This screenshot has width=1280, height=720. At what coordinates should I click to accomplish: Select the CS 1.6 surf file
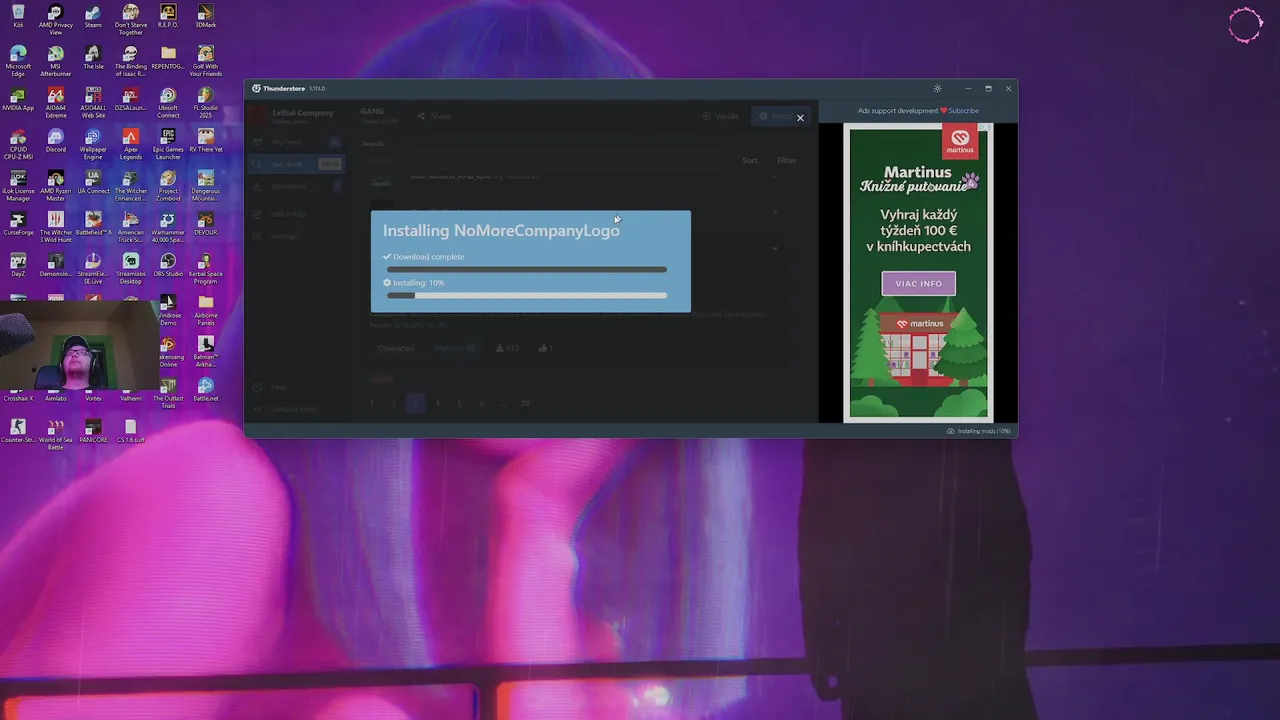pyautogui.click(x=130, y=431)
